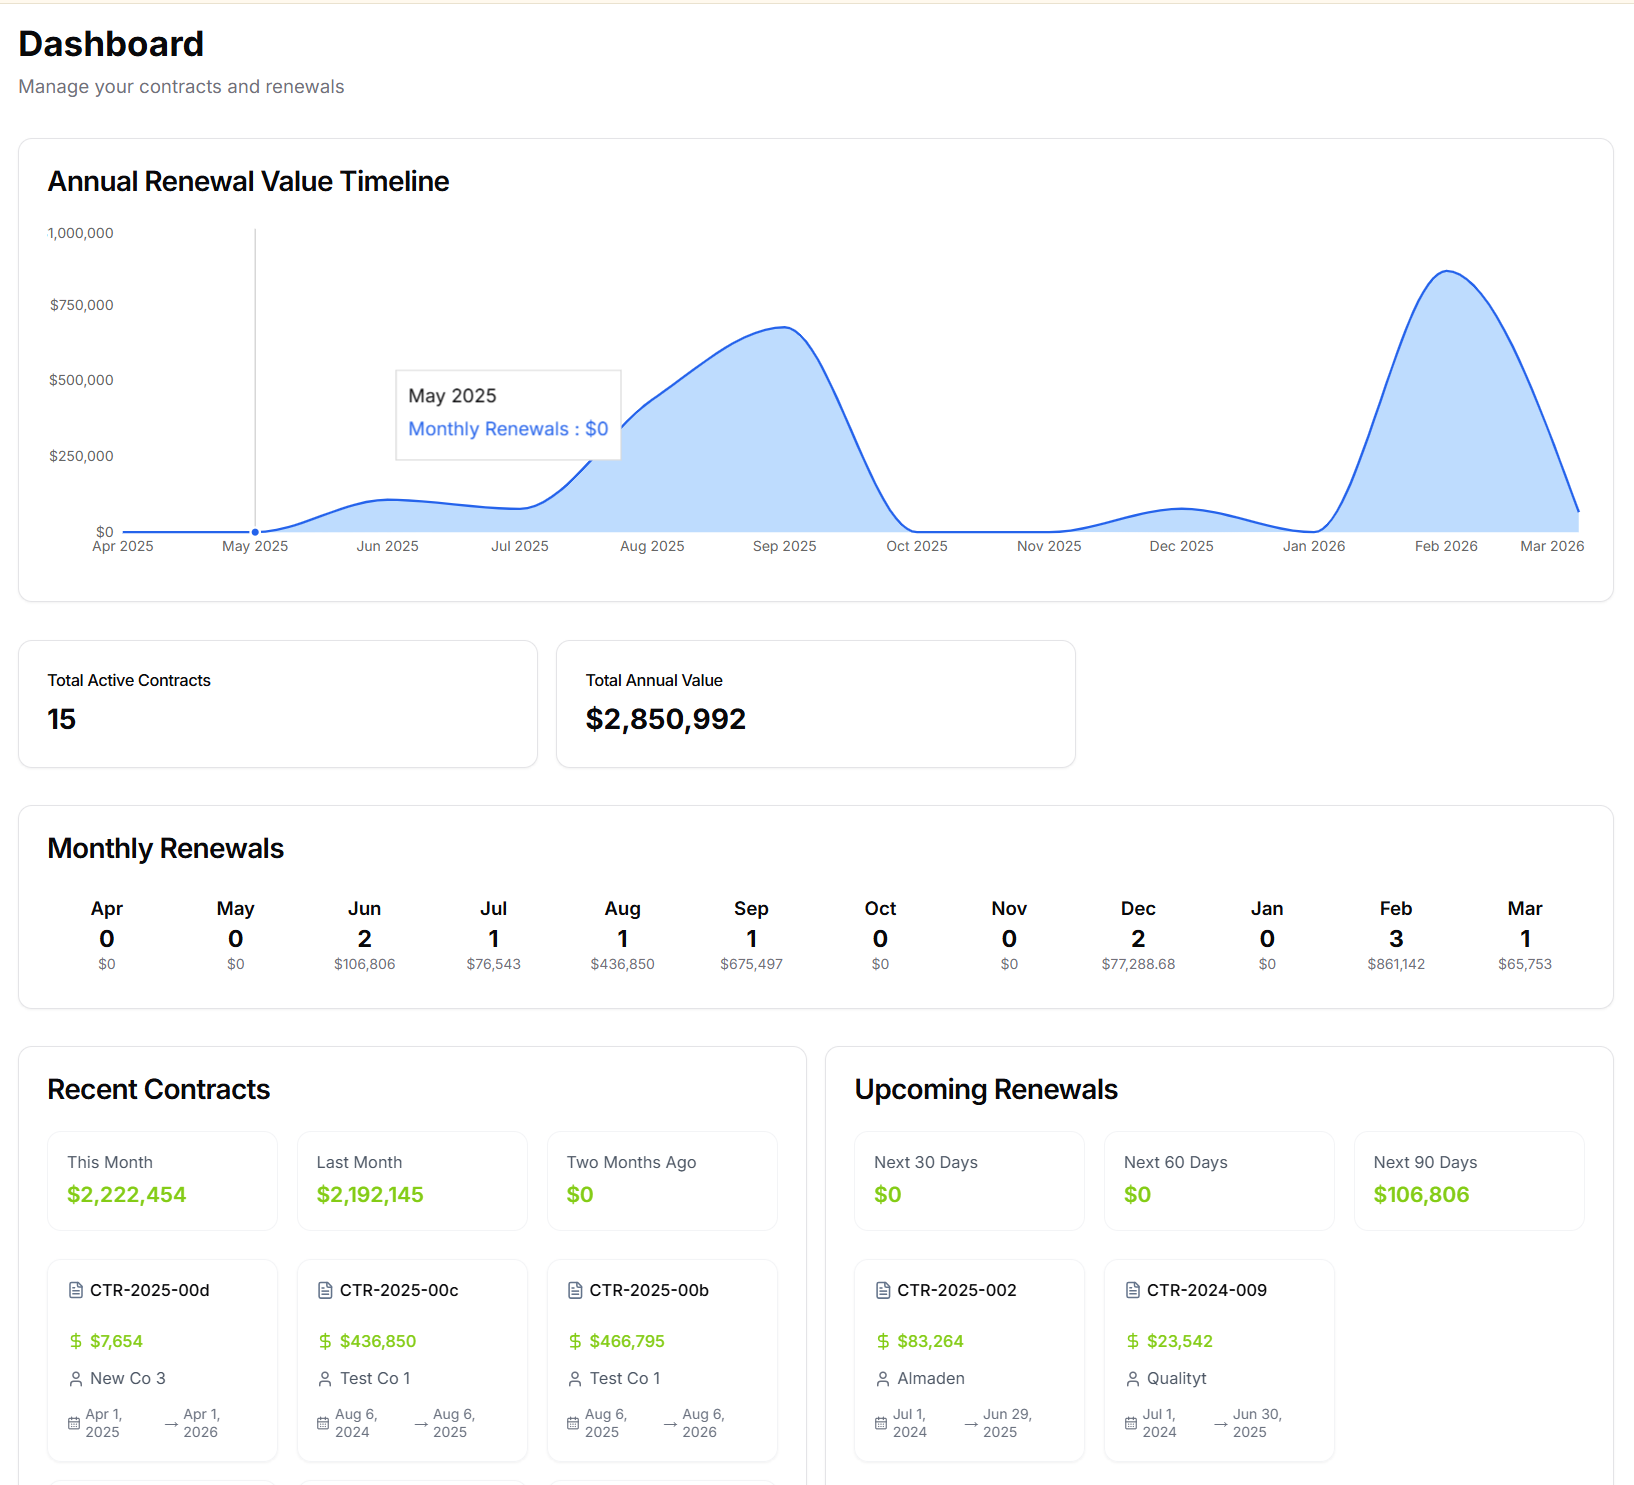Click the calendar icon on CTR-2025-00c card

pos(322,1421)
